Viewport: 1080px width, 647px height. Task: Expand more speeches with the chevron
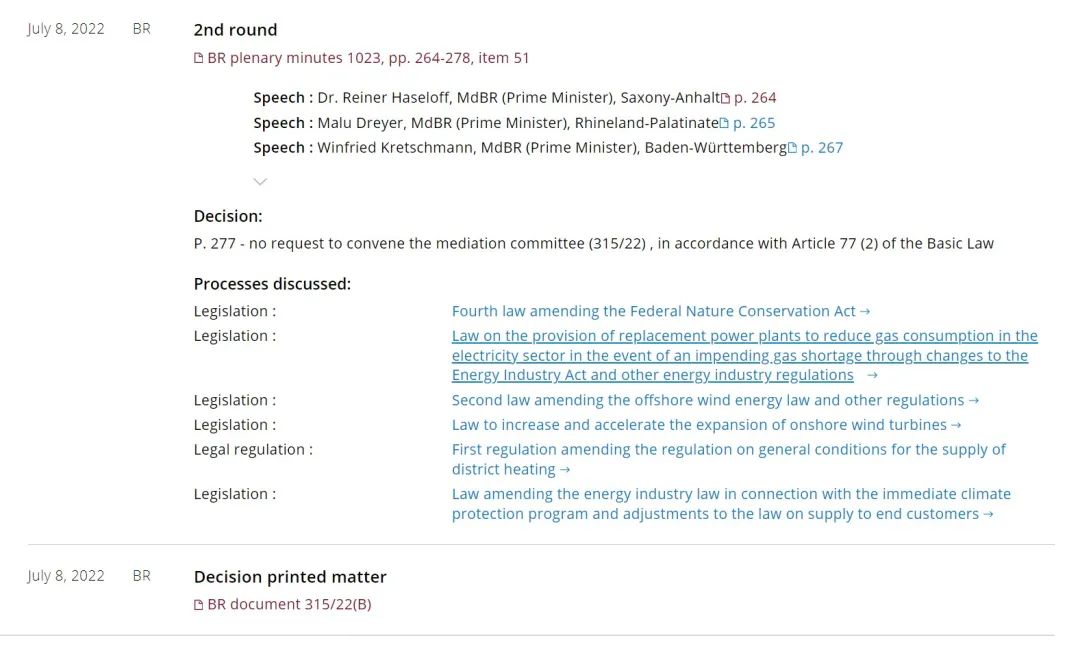click(260, 181)
